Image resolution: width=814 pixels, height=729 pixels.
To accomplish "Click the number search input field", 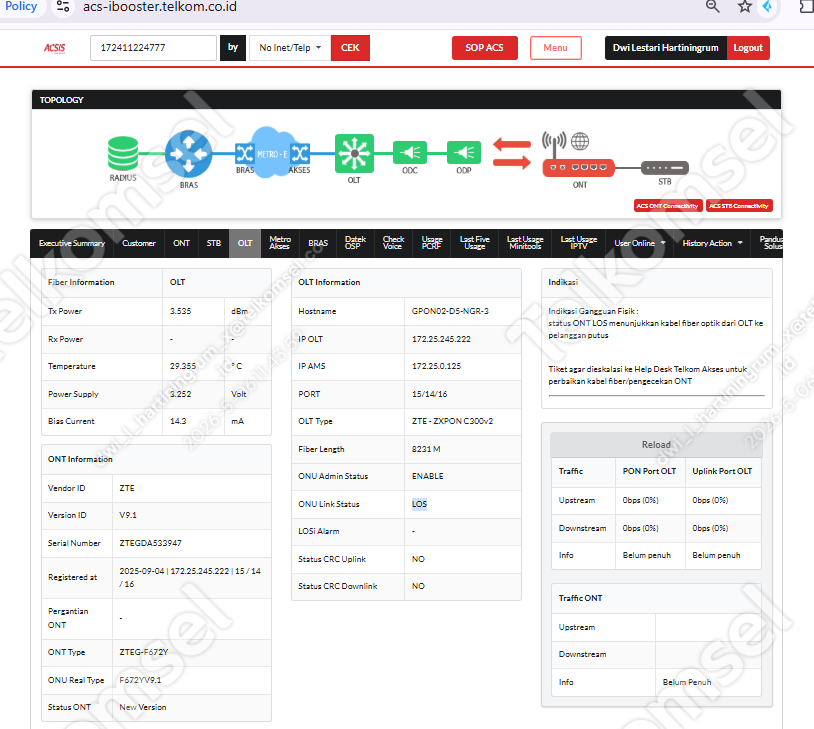I will coord(153,48).
